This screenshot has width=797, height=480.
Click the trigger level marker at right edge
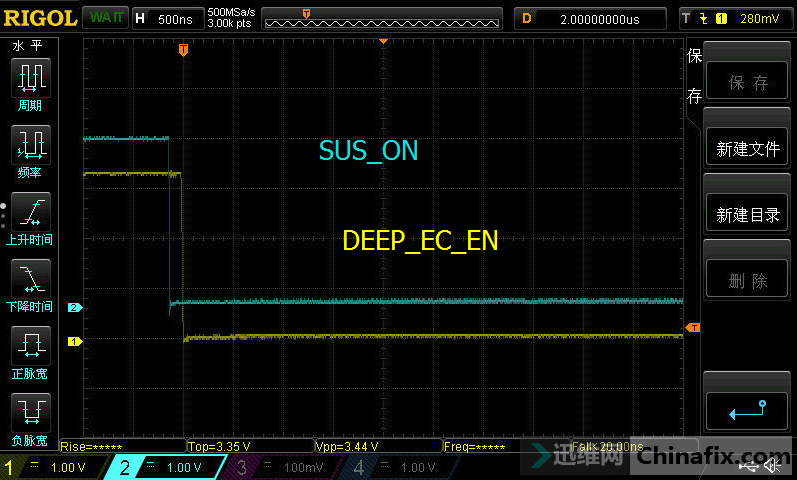(693, 327)
